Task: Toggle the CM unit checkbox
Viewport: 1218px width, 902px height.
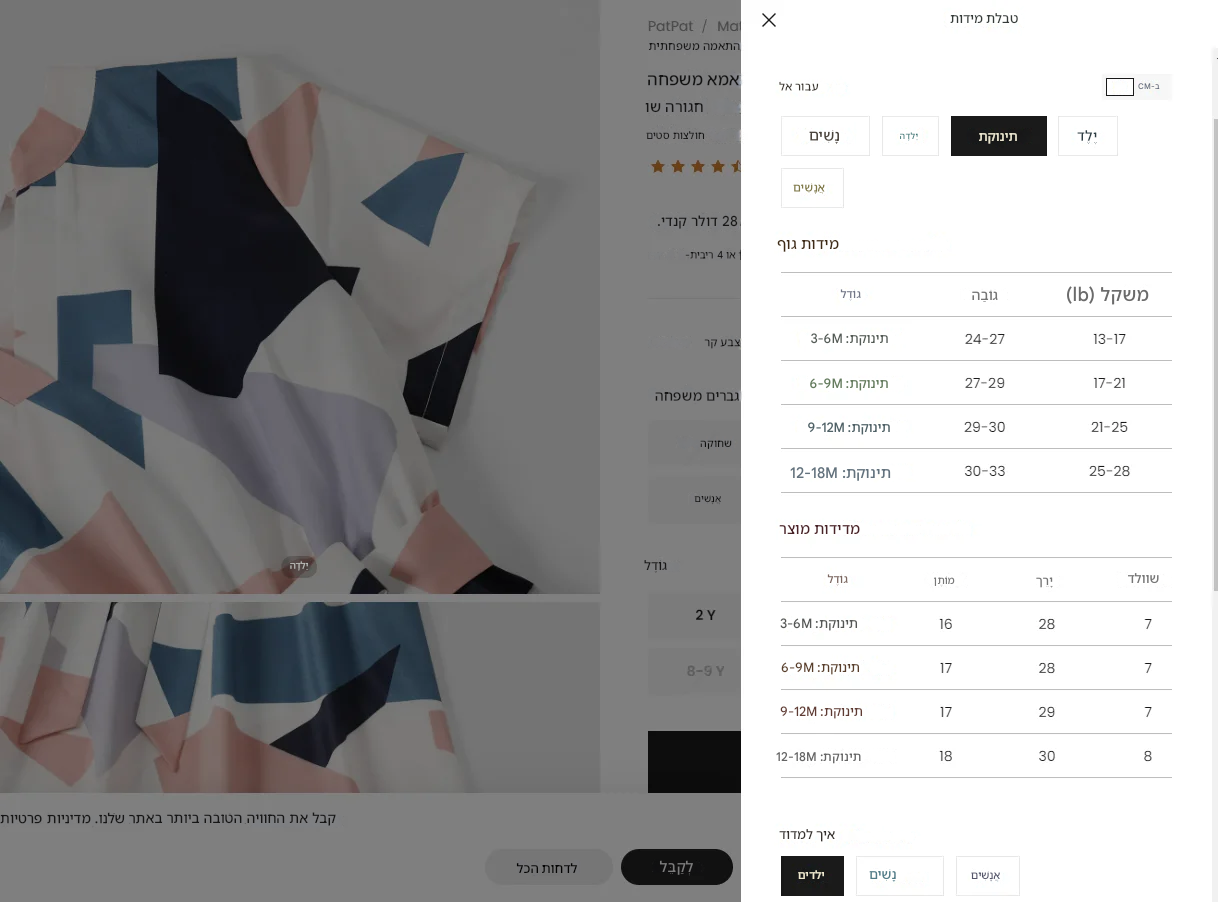Action: click(1119, 87)
